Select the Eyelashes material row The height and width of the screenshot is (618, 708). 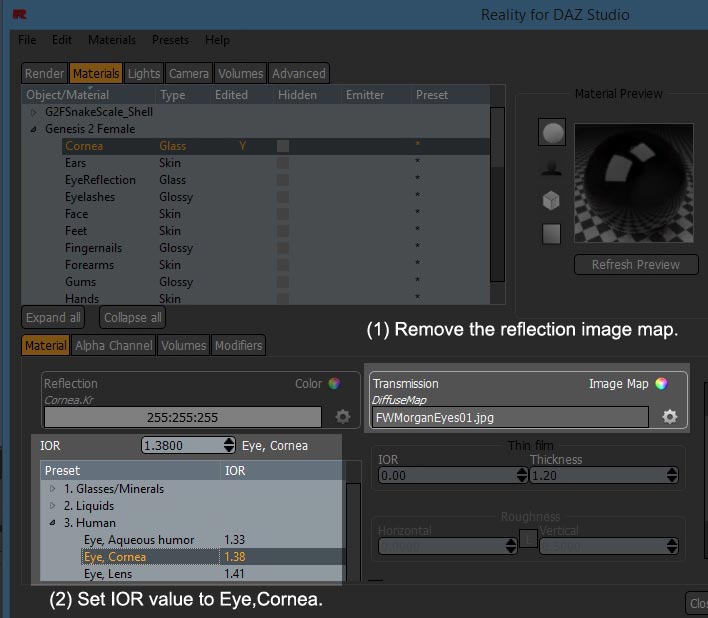(x=275, y=197)
